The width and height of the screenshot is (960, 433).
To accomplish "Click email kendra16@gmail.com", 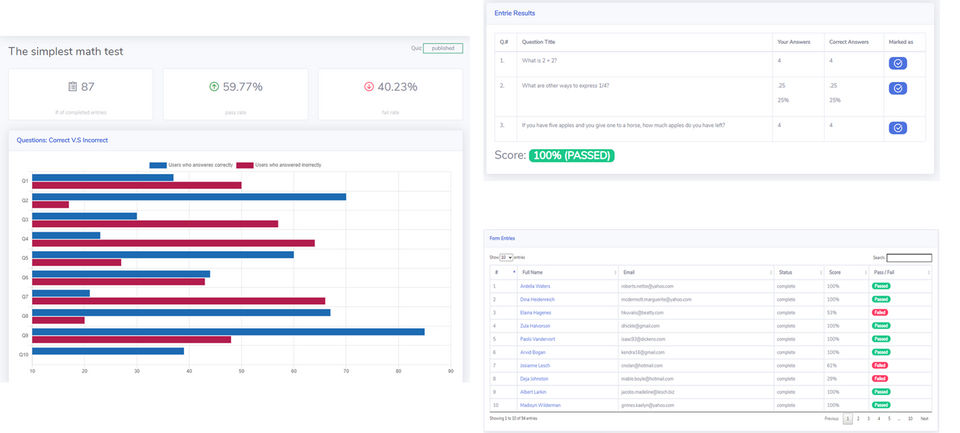I will click(x=641, y=352).
